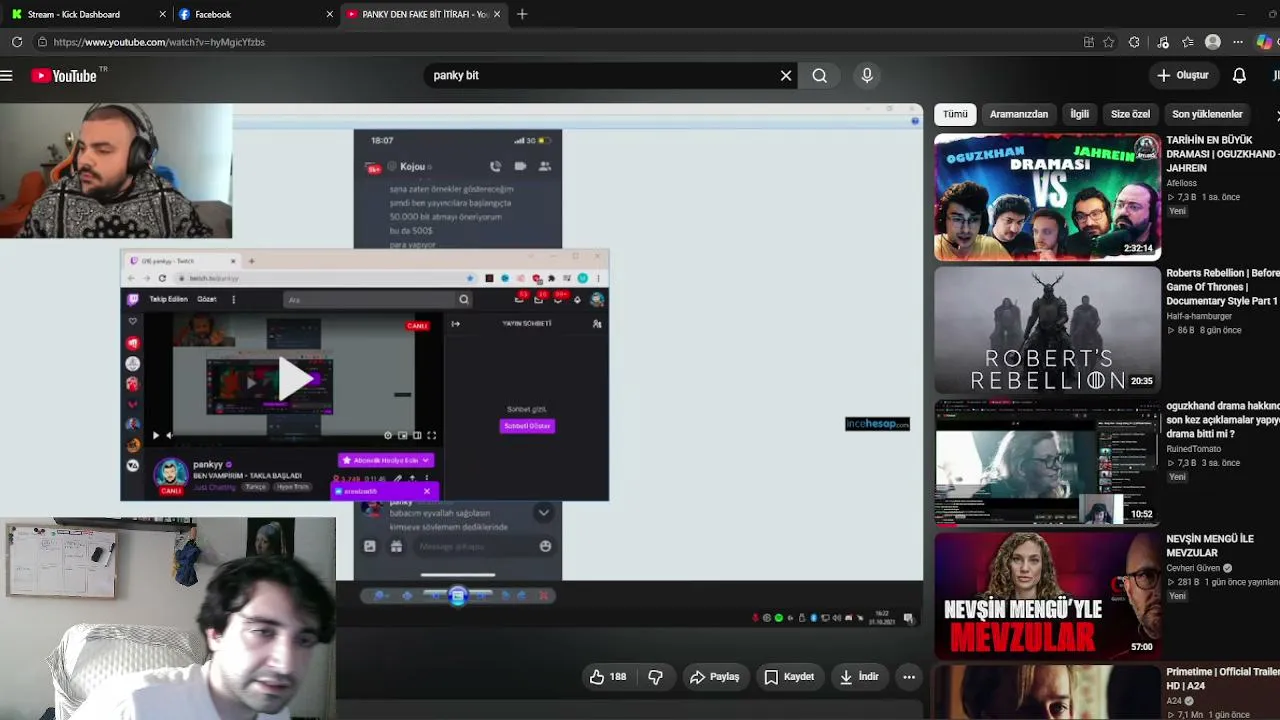Open the Primetime Official Trailer thumbnail
Image resolution: width=1280 pixels, height=720 pixels.
point(1047,693)
